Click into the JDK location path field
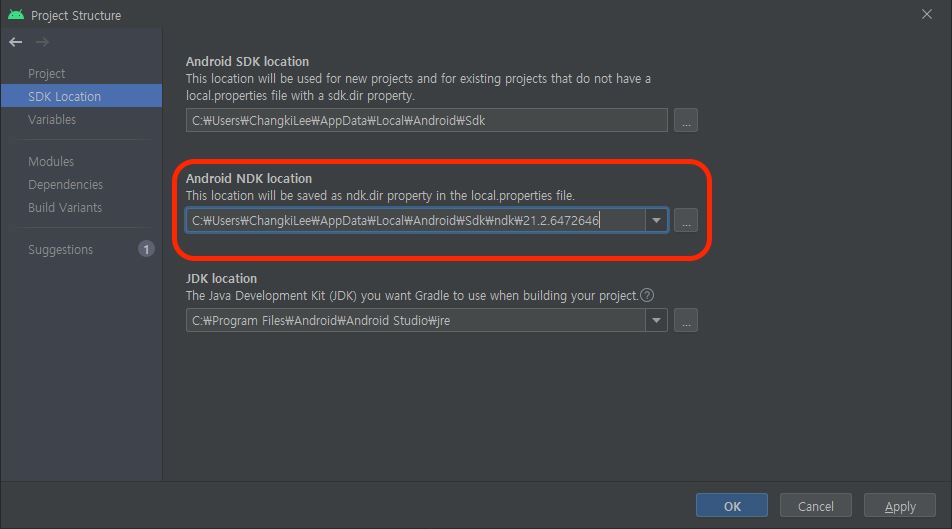The height and width of the screenshot is (529, 952). (415, 321)
